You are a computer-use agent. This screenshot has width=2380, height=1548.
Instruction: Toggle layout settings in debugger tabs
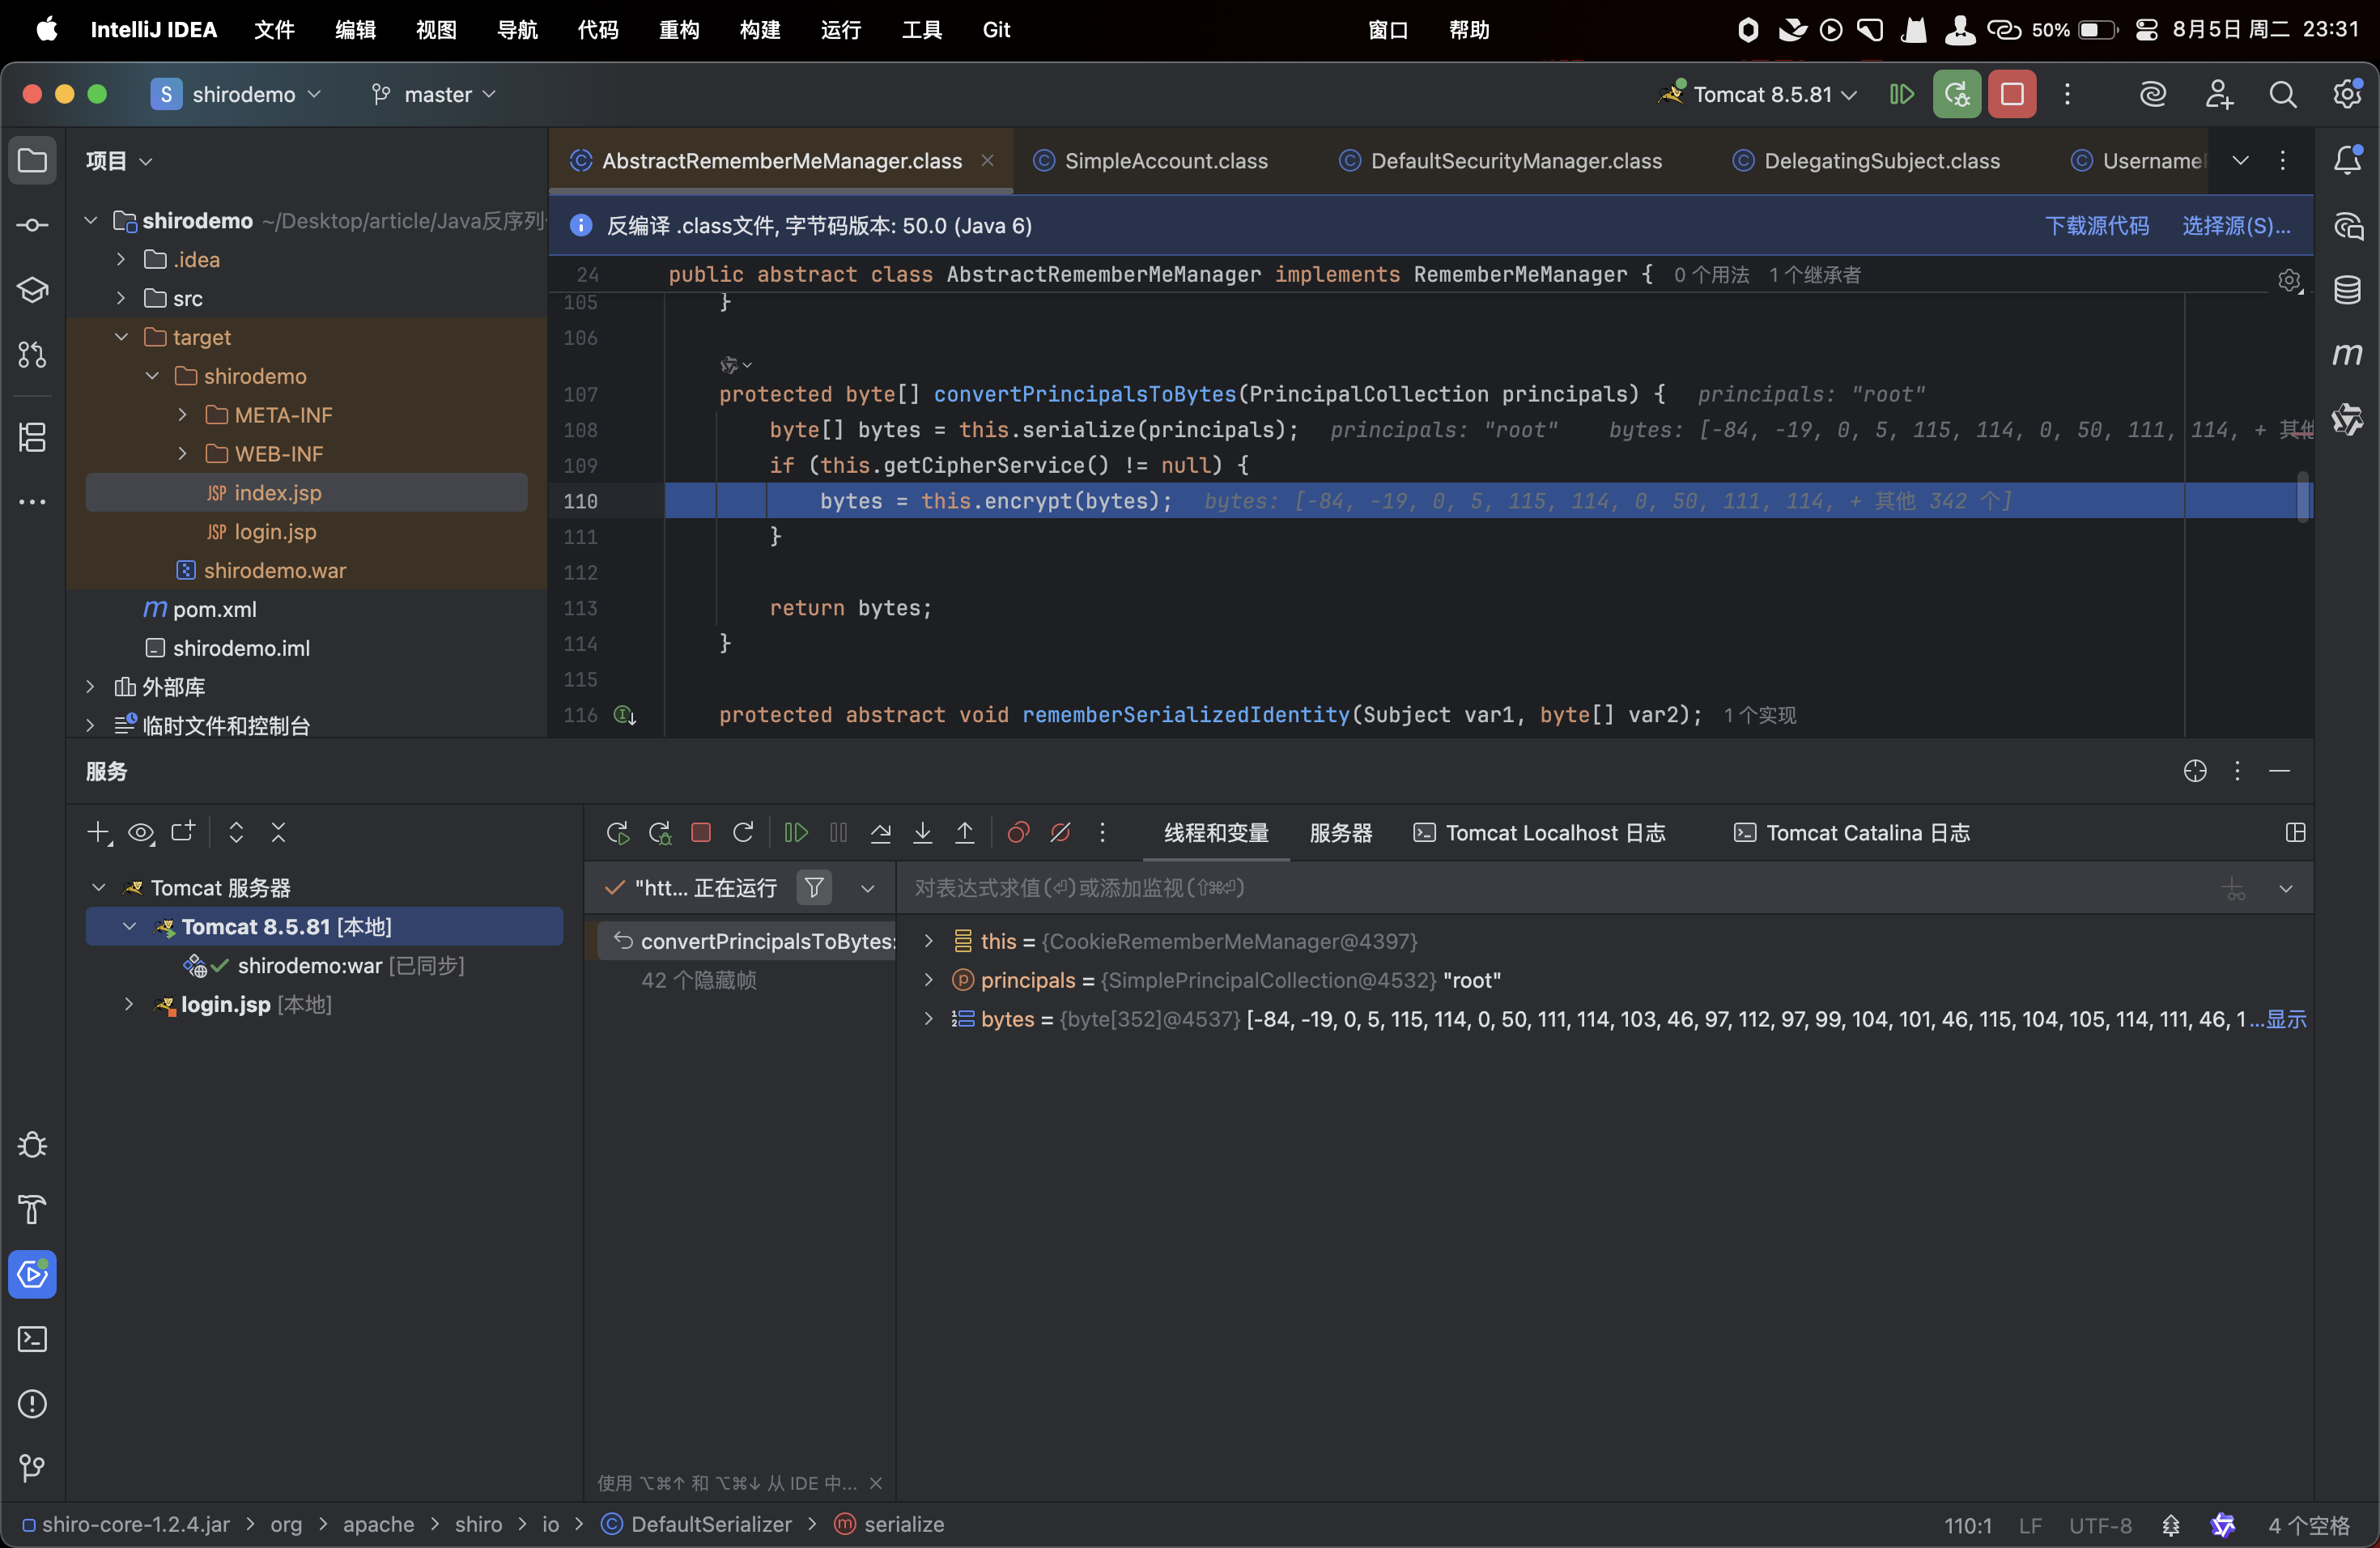2295,832
